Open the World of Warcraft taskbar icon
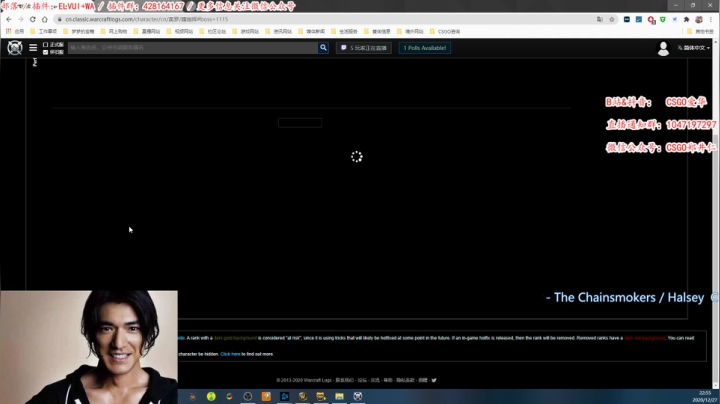 pos(303,396)
